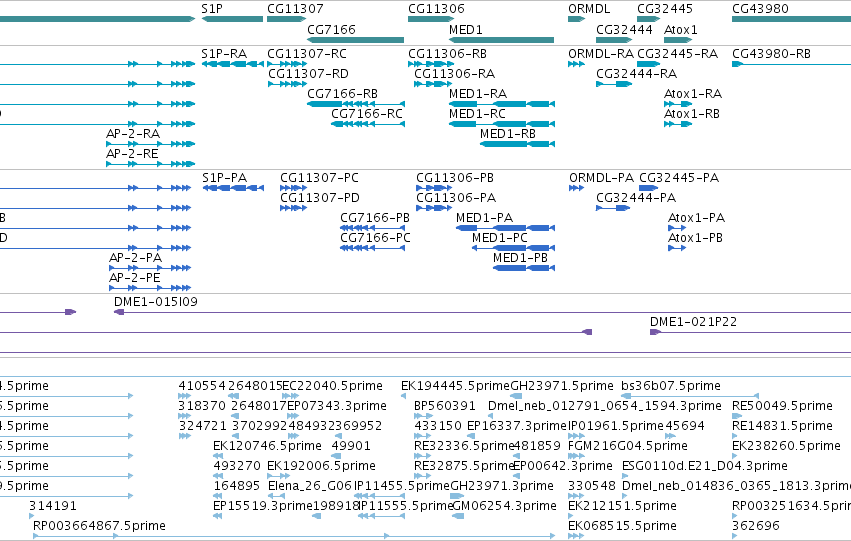
Task: Select the MED1-RB transcript
Action: [x=517, y=144]
